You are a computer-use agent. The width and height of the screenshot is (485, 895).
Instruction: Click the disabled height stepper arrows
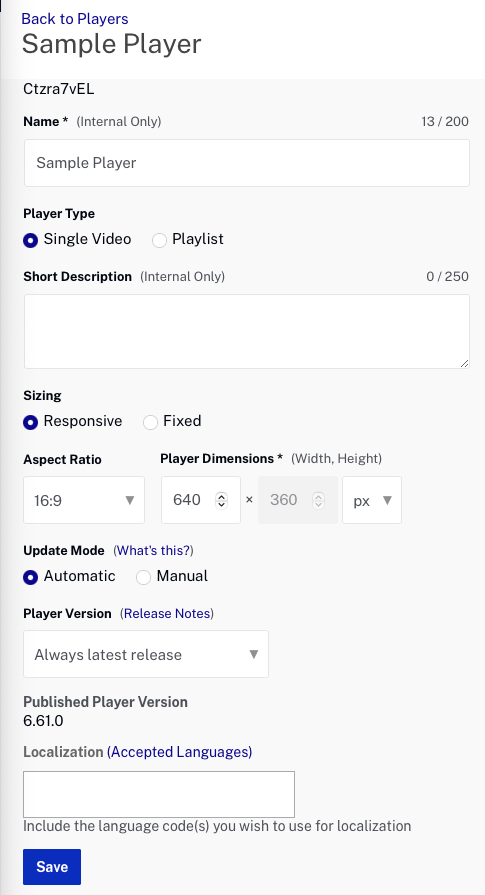[x=318, y=501]
